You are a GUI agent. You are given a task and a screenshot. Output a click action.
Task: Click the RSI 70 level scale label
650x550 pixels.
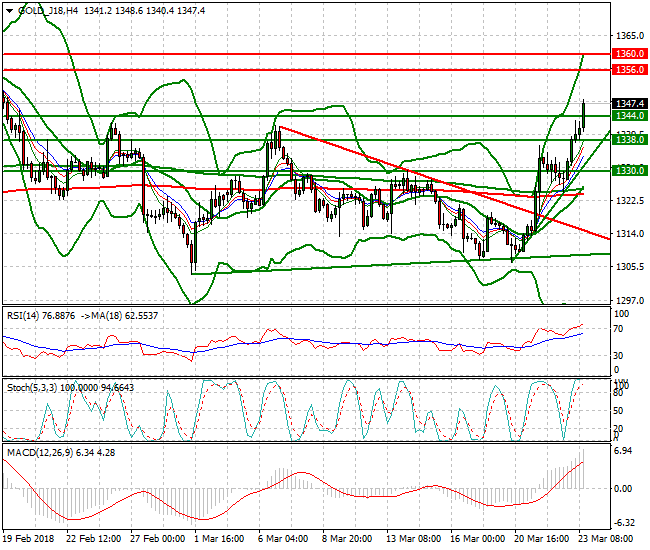point(618,329)
